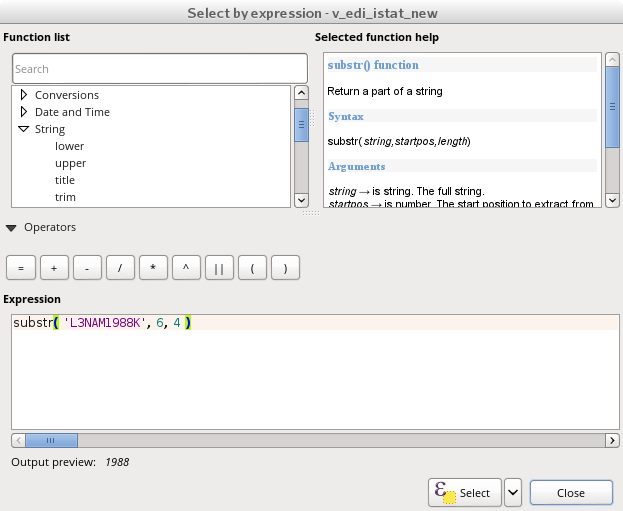Image resolution: width=623 pixels, height=511 pixels.
Task: Insert the concatenation || operator
Action: (x=219, y=268)
